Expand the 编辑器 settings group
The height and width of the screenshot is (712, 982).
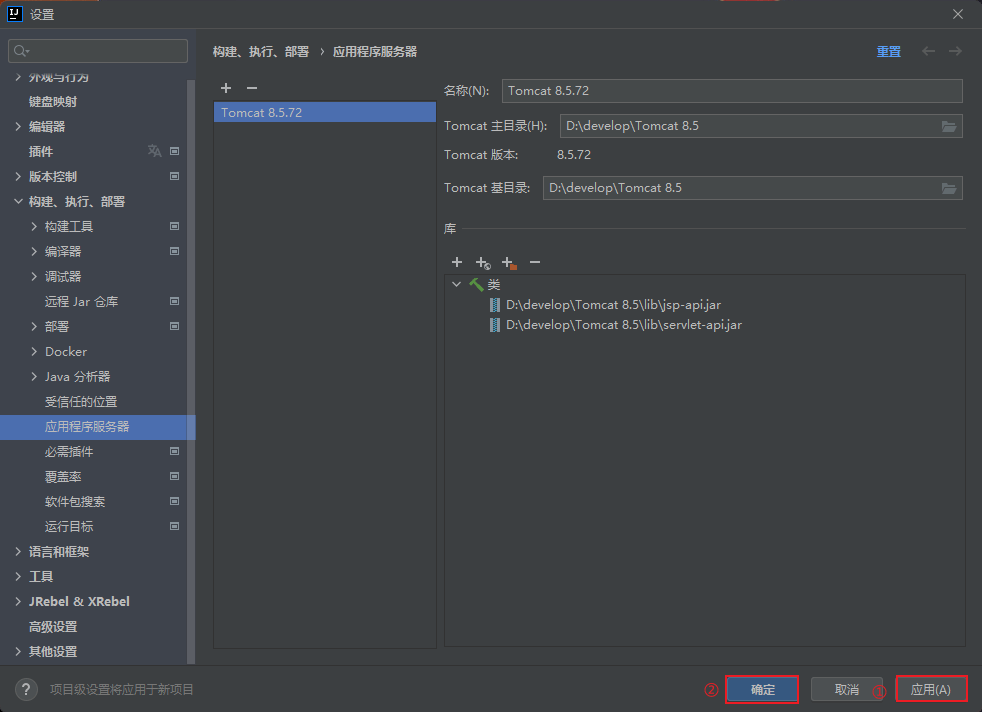click(x=18, y=126)
